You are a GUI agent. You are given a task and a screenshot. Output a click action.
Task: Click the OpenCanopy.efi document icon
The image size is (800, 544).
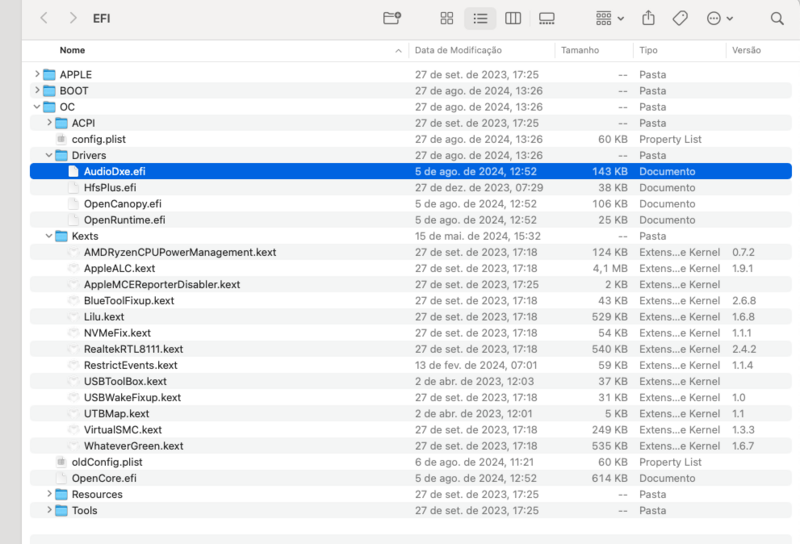(73, 204)
